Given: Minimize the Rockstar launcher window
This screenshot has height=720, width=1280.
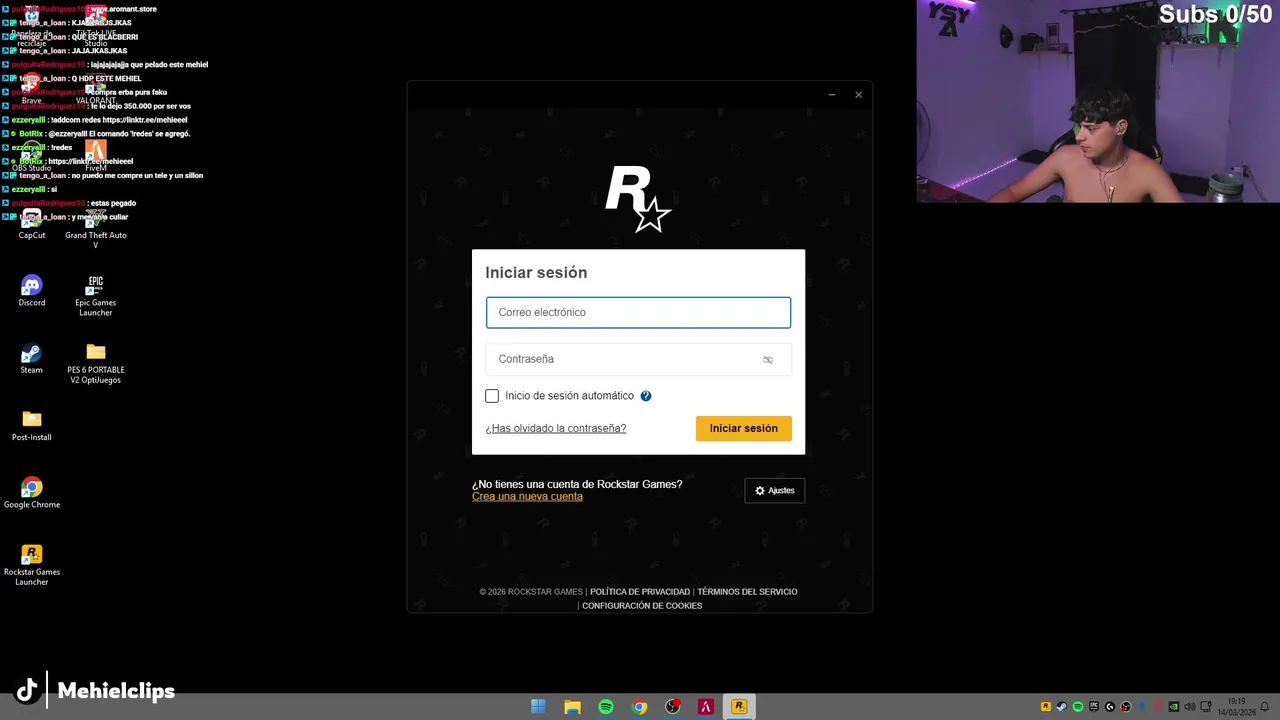Looking at the screenshot, I should pos(831,95).
